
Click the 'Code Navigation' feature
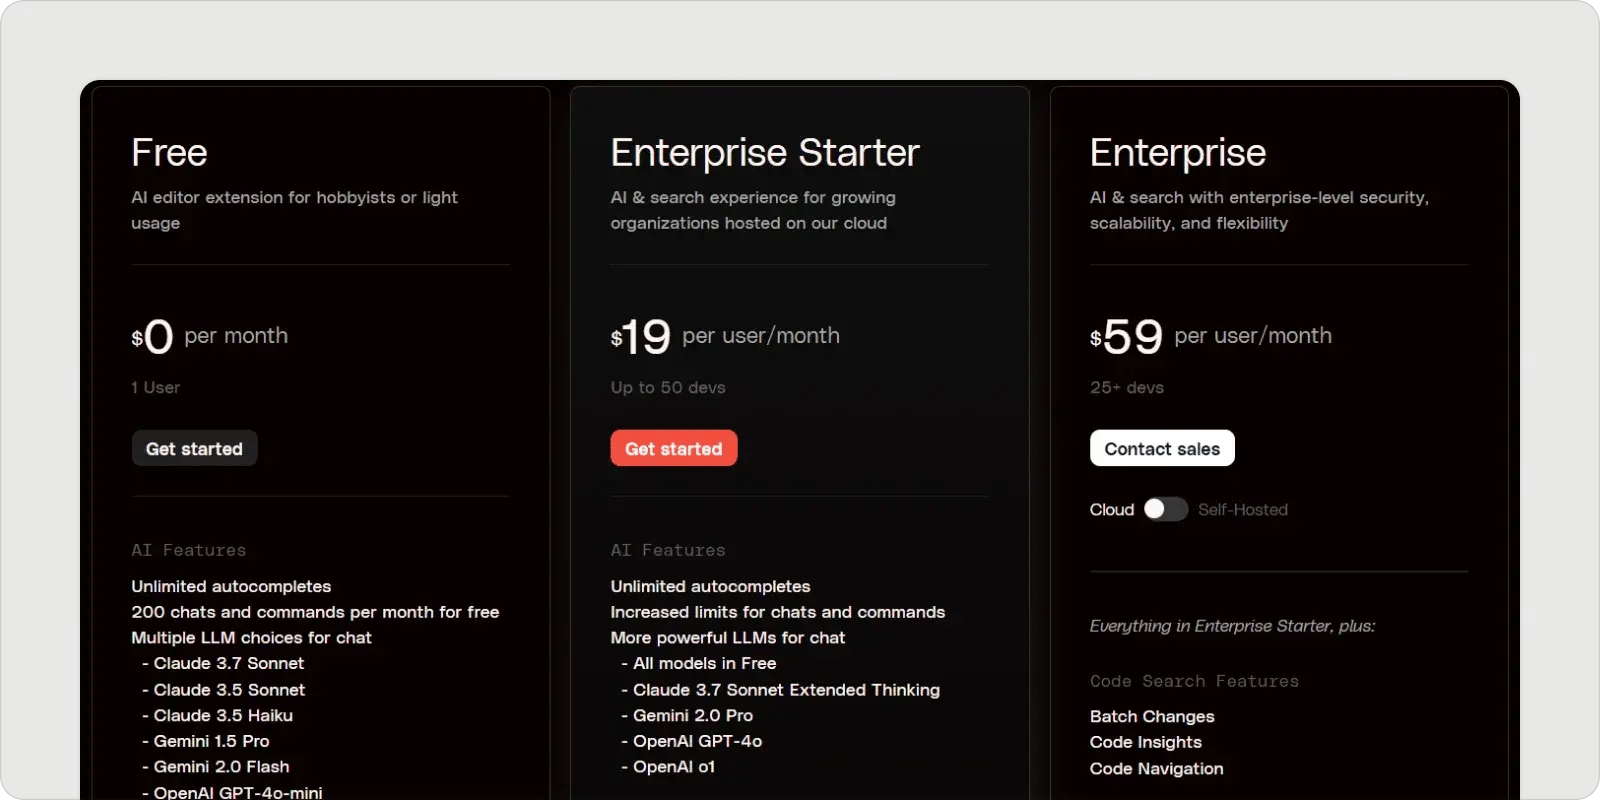pos(1157,768)
